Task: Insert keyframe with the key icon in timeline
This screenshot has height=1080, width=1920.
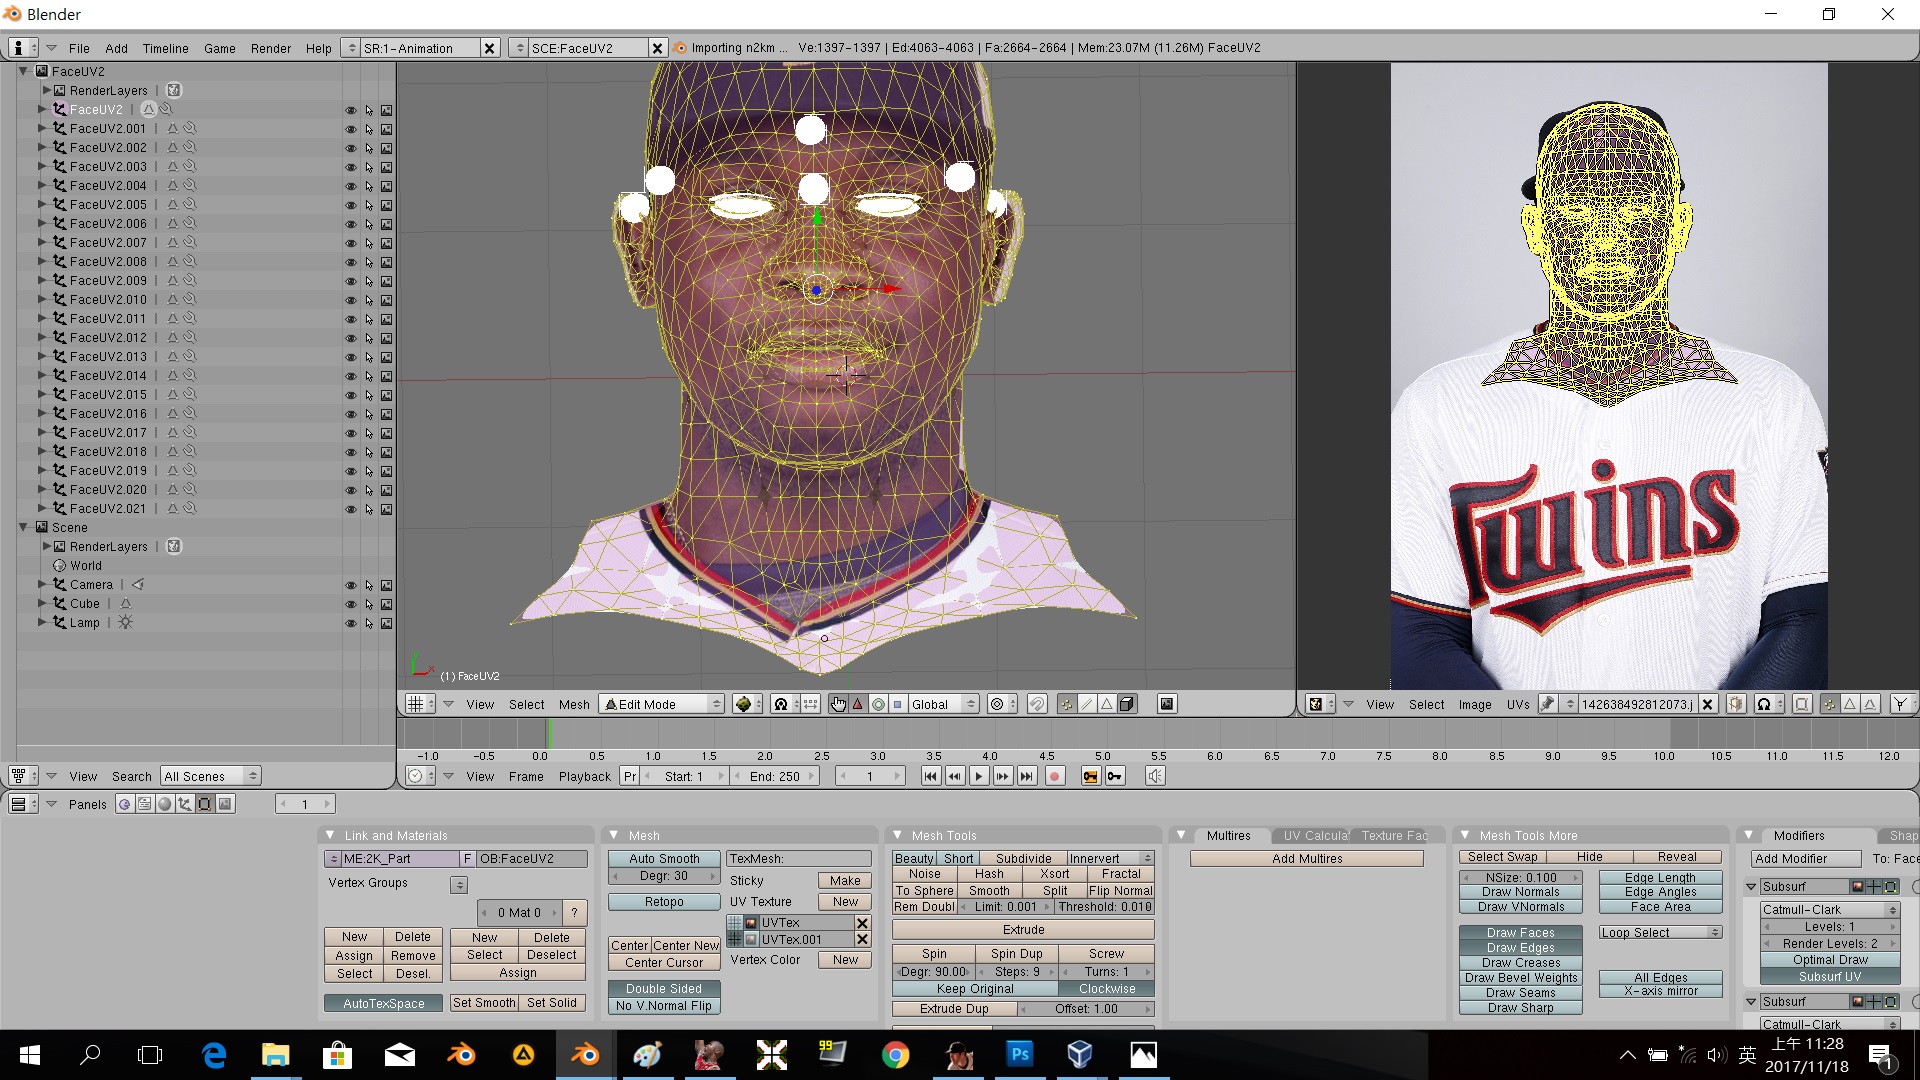Action: pyautogui.click(x=1090, y=776)
